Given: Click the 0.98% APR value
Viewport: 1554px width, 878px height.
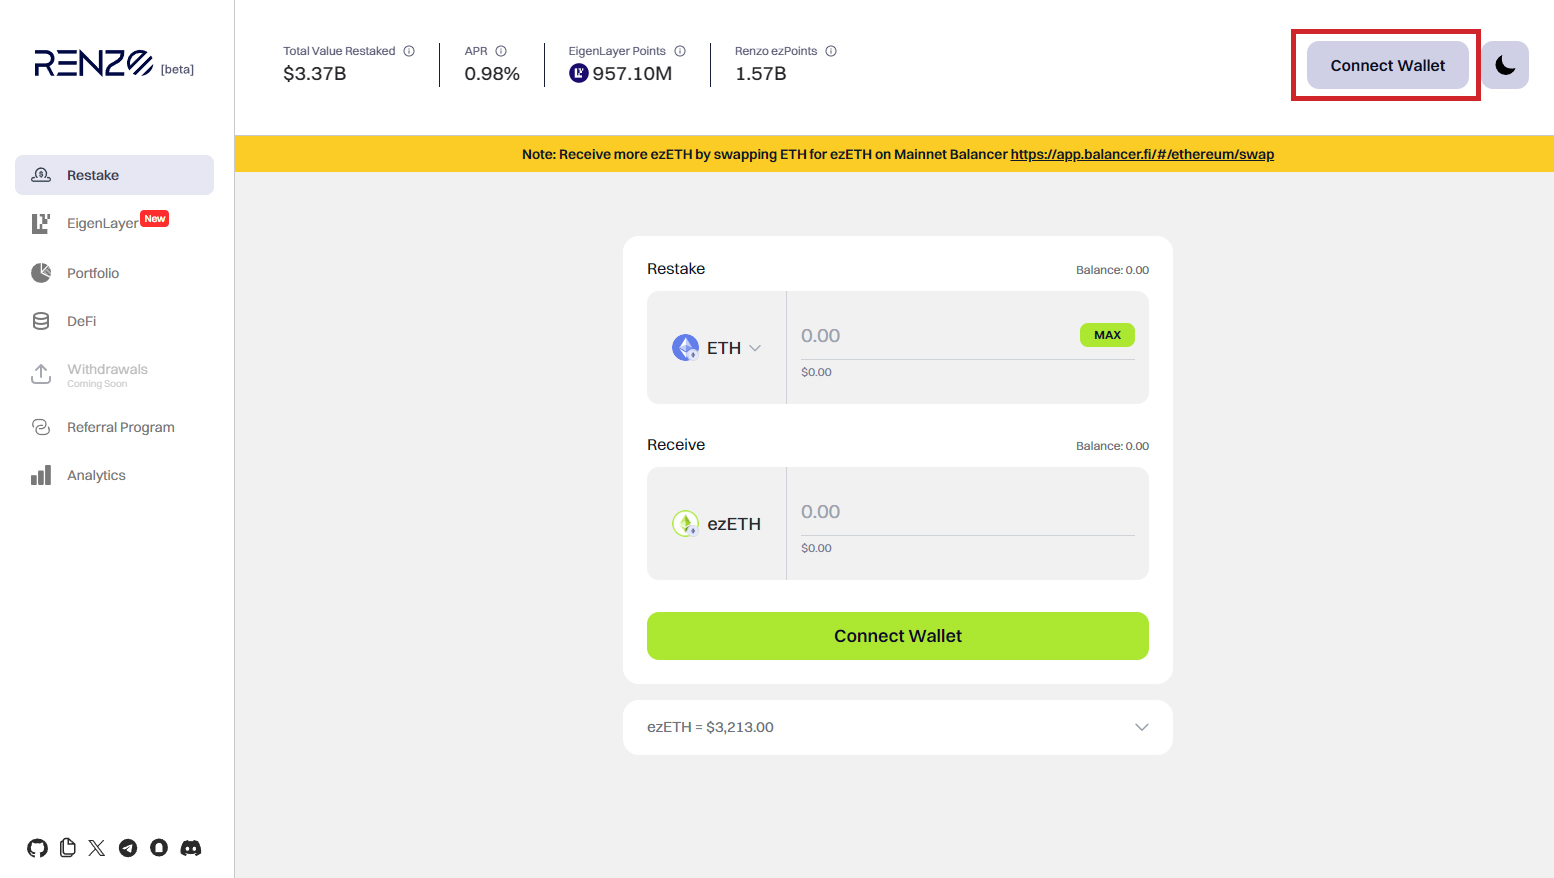Looking at the screenshot, I should 492,74.
